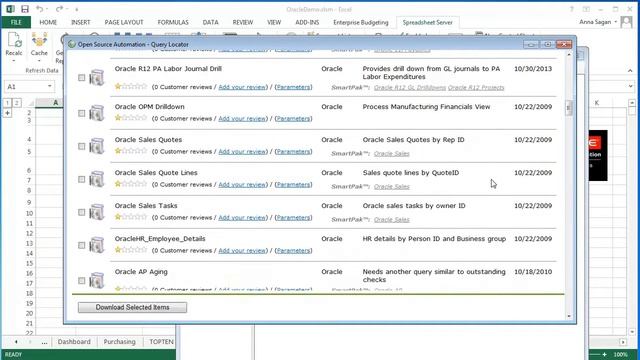
Task: Click the Cache icon in the ribbon
Action: 39,40
